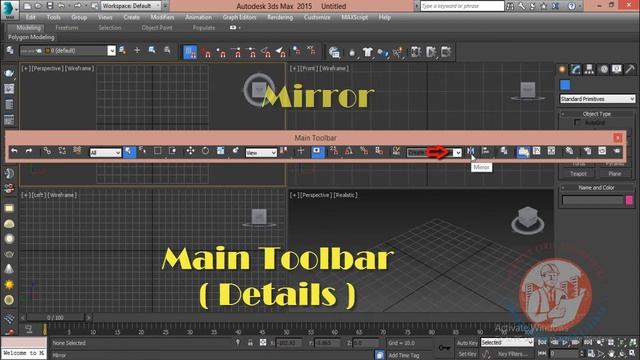Open the Select by Name dialog
The image size is (640, 360).
(x=142, y=151)
